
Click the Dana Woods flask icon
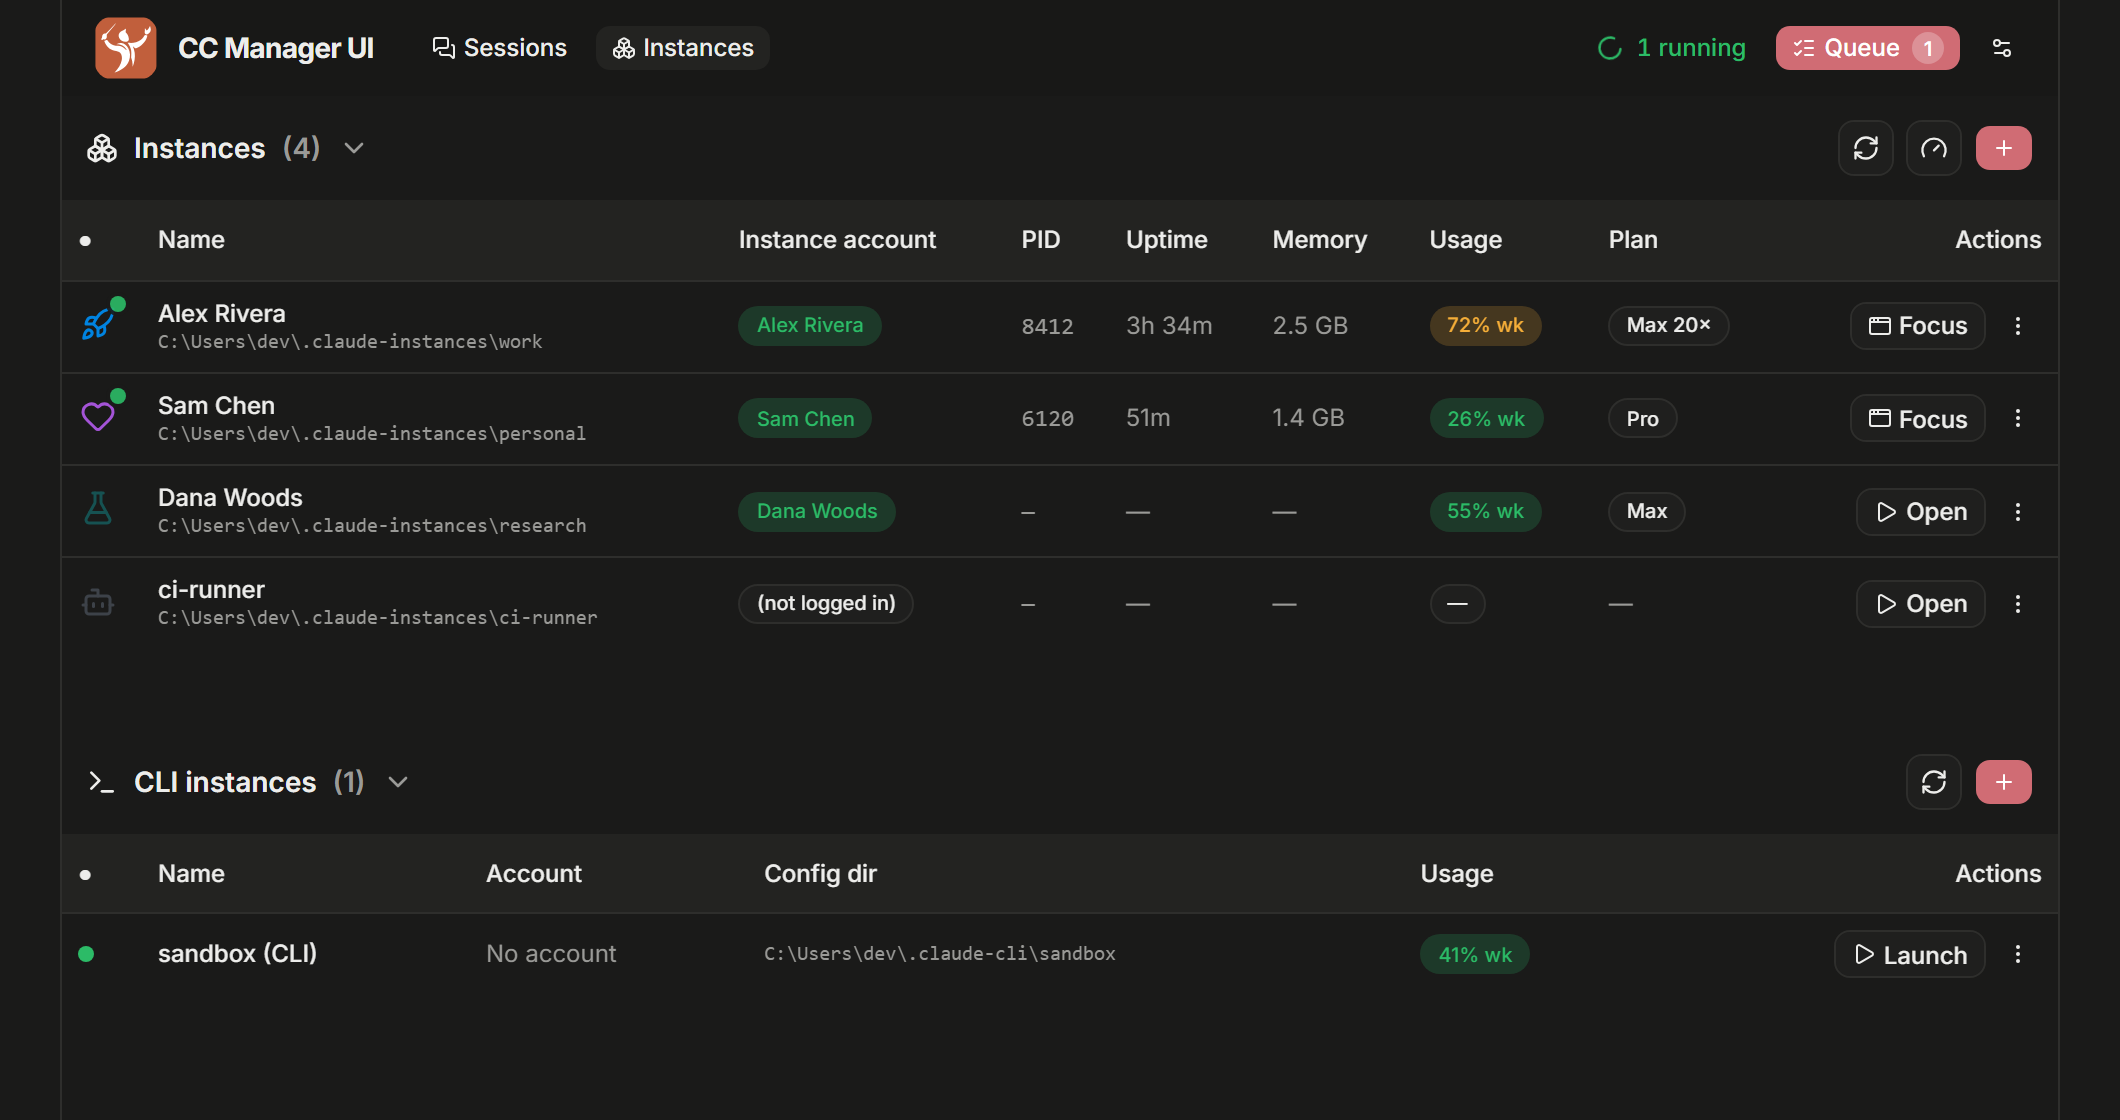click(98, 509)
